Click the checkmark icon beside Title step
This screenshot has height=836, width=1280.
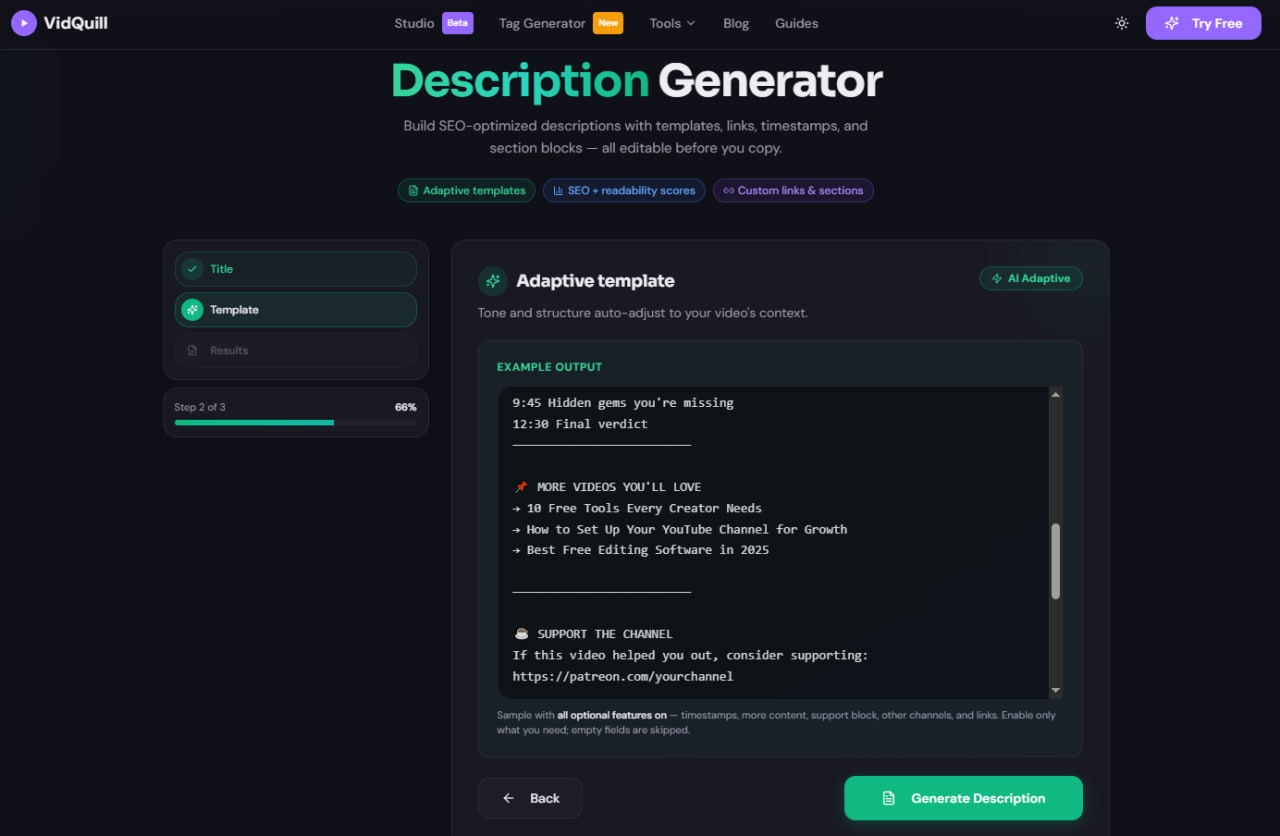(x=192, y=269)
